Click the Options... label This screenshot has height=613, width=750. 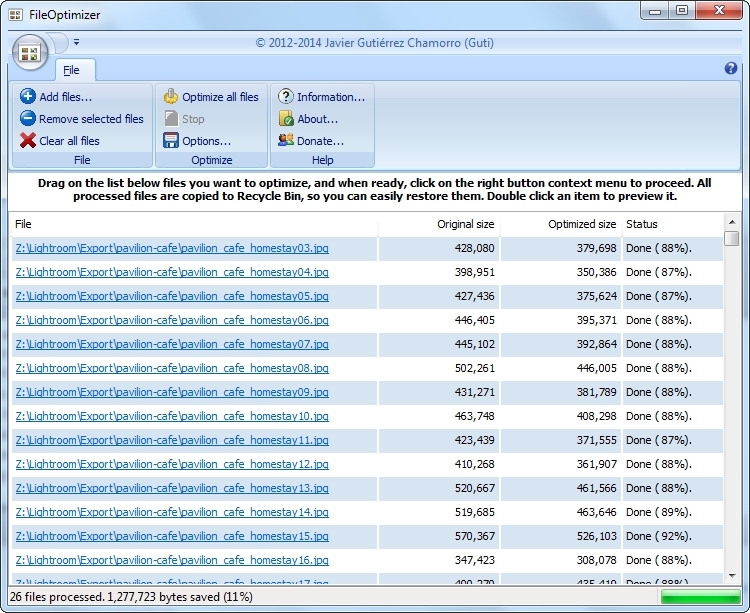coord(206,141)
